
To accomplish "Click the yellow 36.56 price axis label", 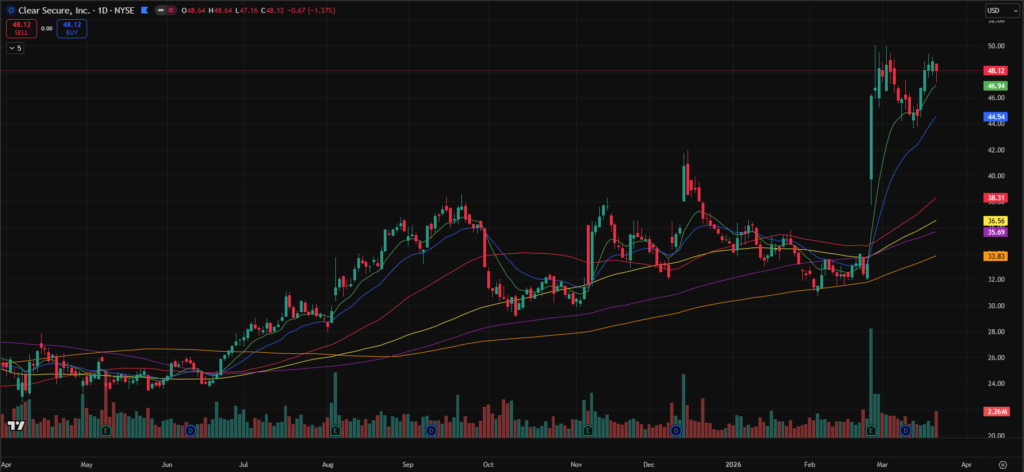I will point(995,220).
